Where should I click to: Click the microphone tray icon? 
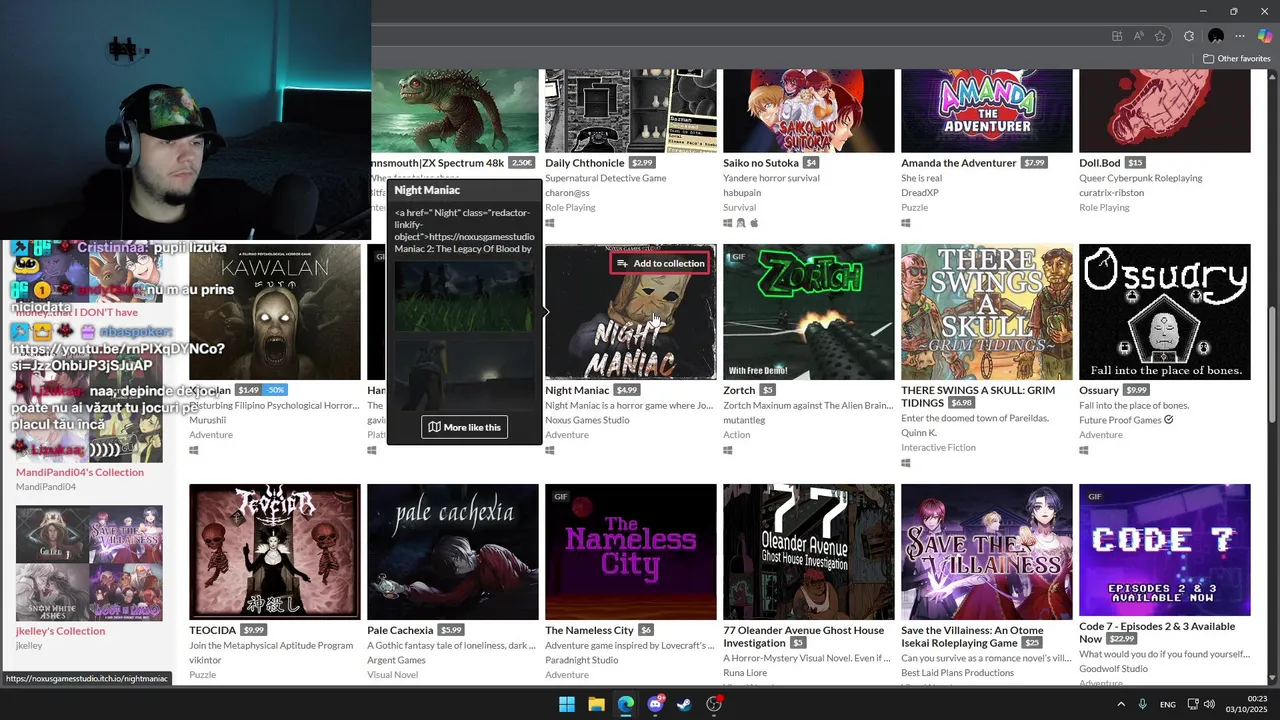point(1142,704)
